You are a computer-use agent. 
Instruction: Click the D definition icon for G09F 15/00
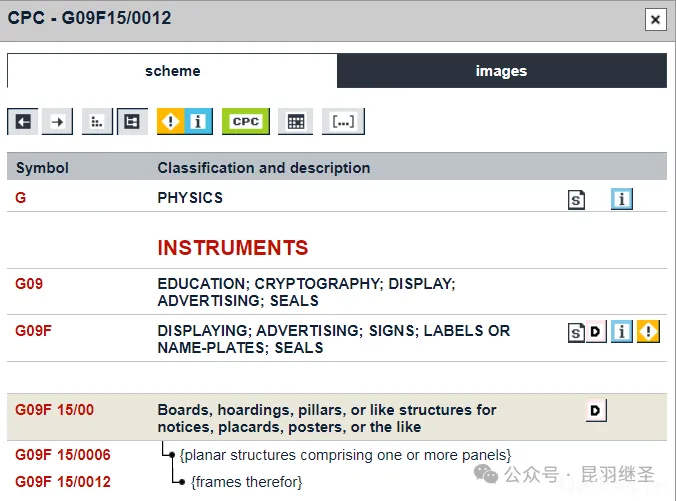pos(595,410)
